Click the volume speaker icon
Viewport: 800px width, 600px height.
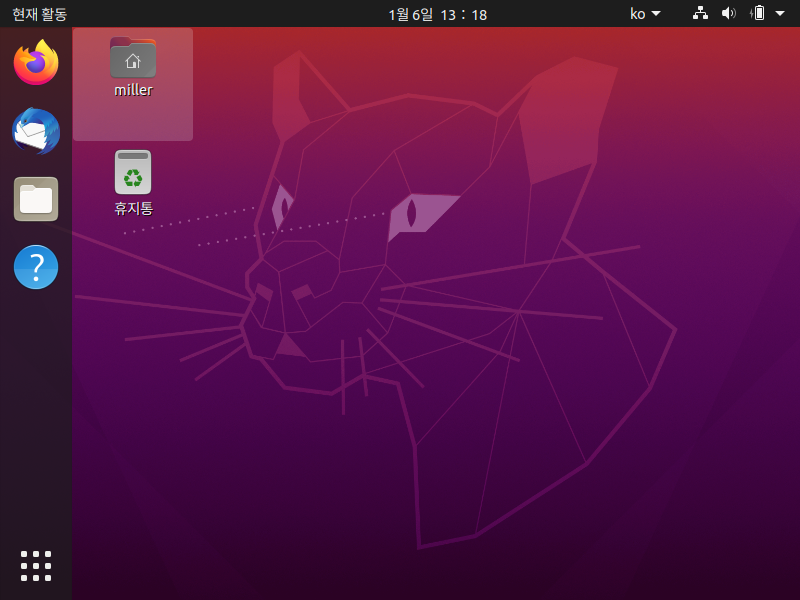(729, 13)
